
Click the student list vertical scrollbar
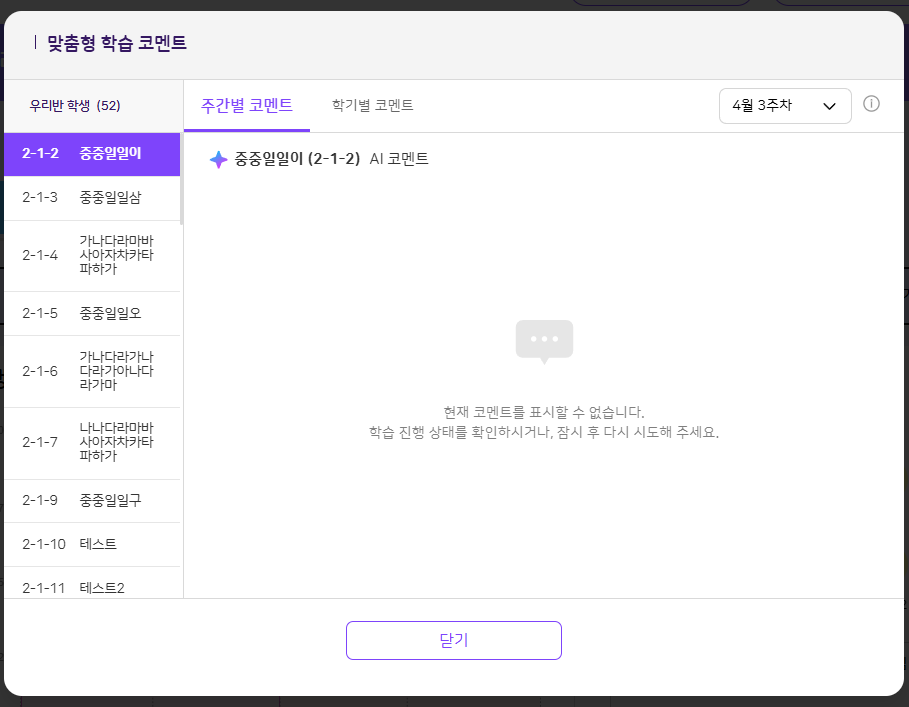tap(181, 180)
